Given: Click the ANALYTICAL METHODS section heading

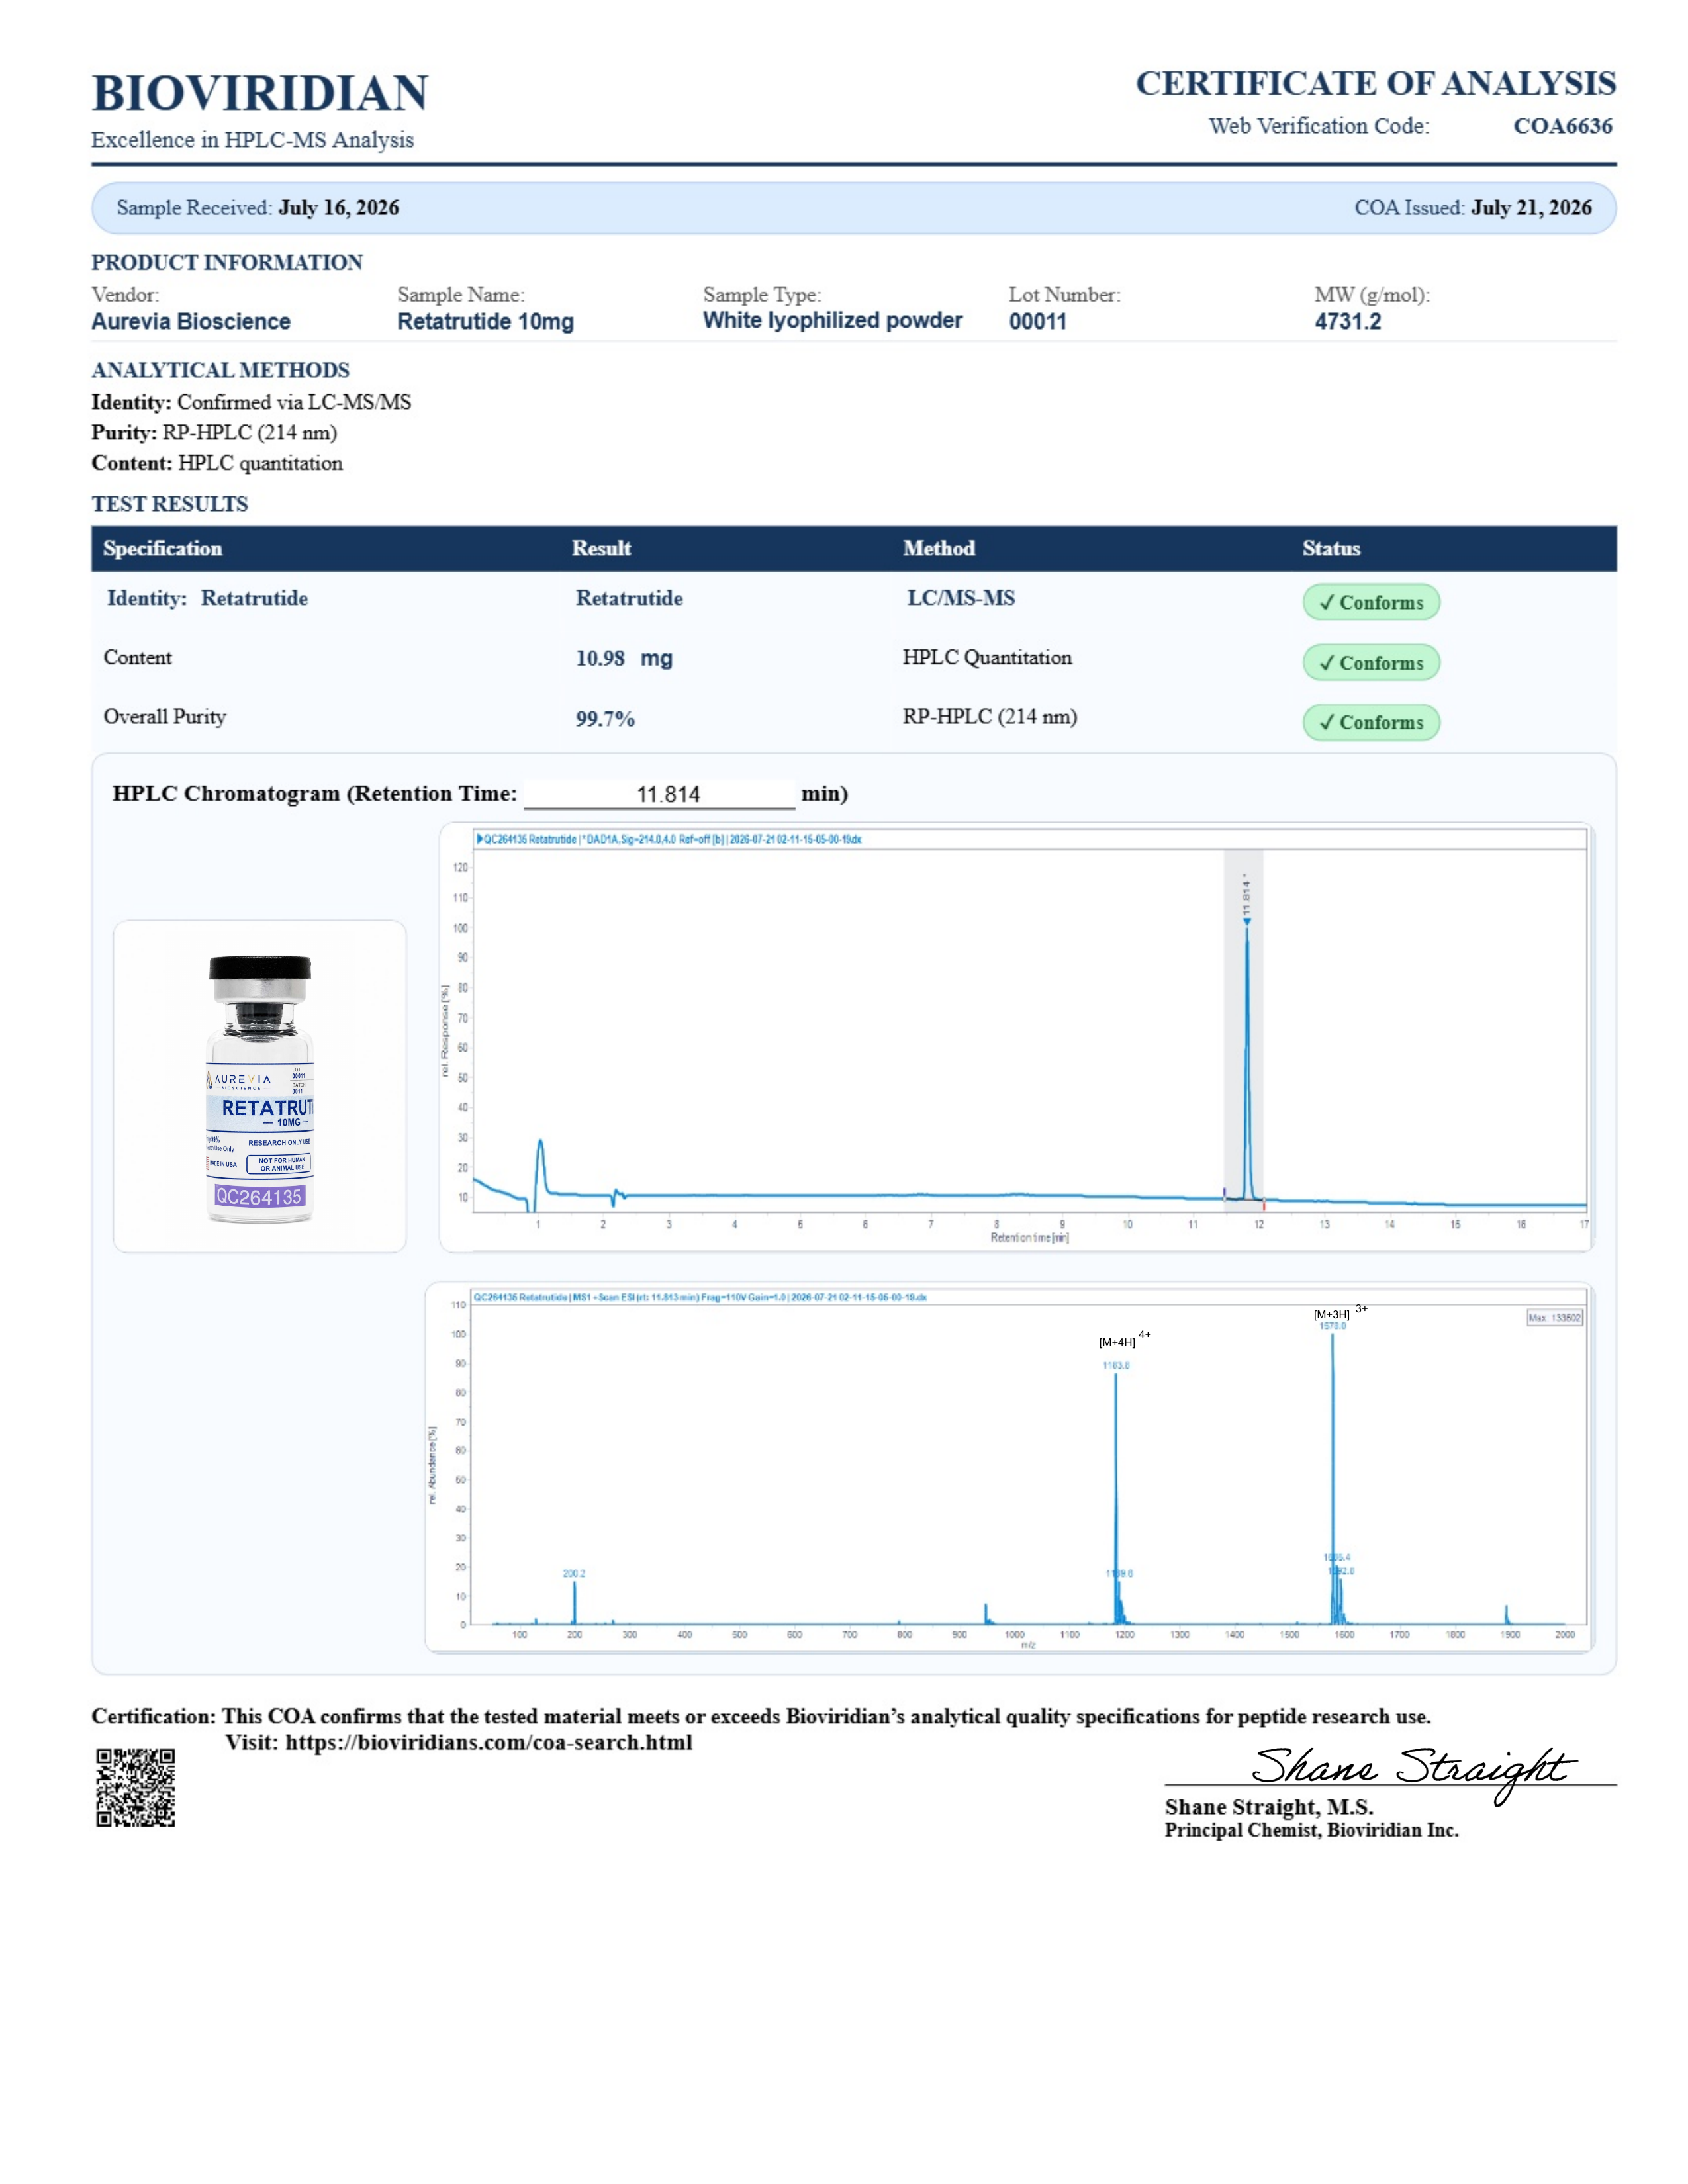Looking at the screenshot, I should pos(221,370).
